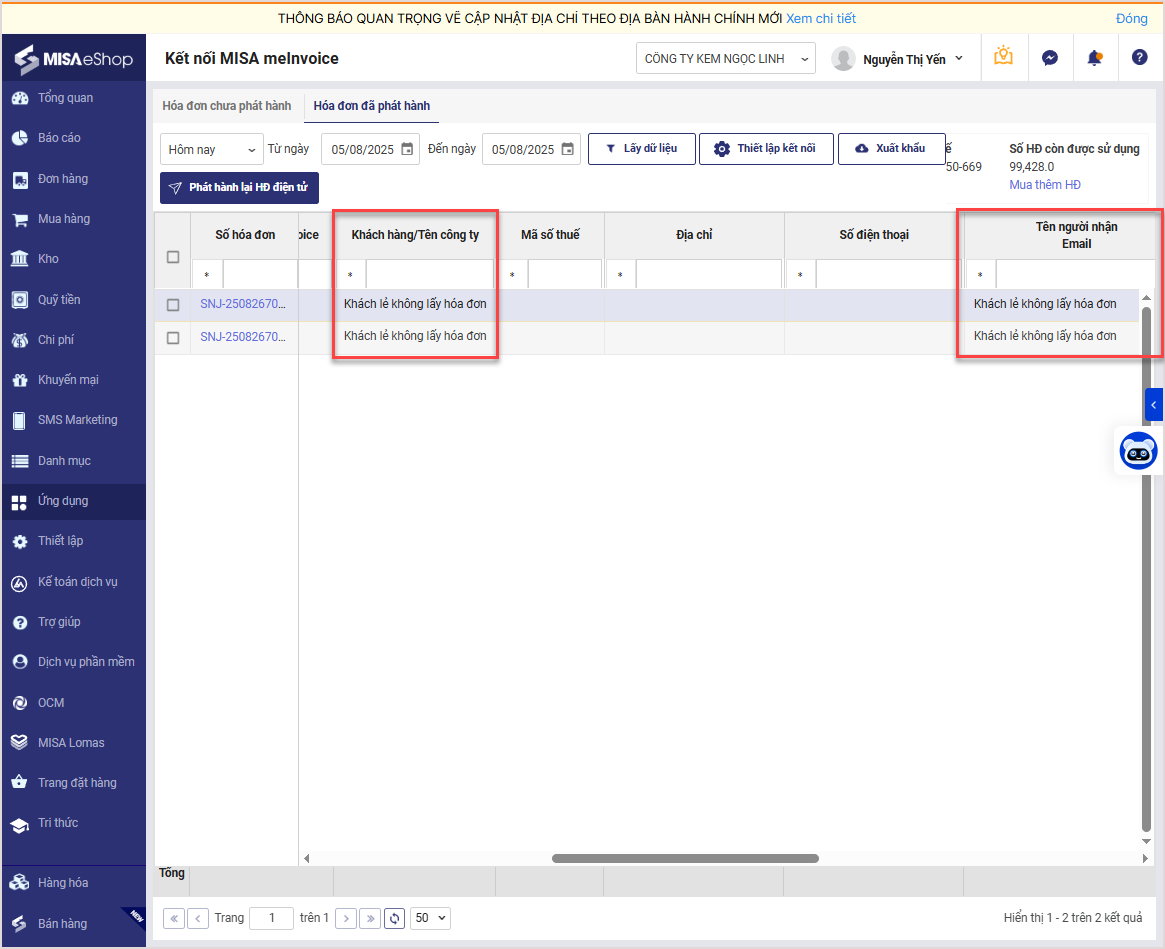Open Hàng hóa goods icon
The height and width of the screenshot is (949, 1165).
(x=20, y=883)
